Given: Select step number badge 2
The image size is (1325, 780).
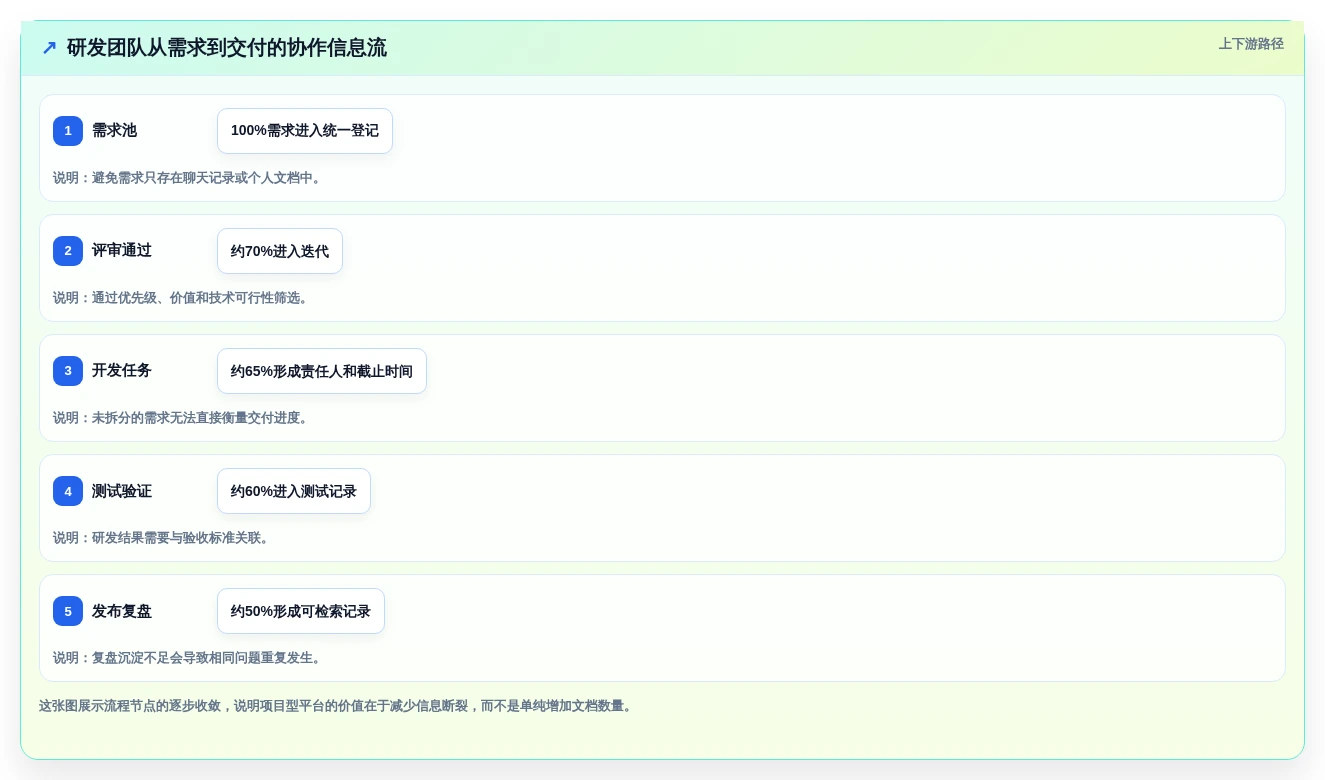Looking at the screenshot, I should [x=68, y=251].
